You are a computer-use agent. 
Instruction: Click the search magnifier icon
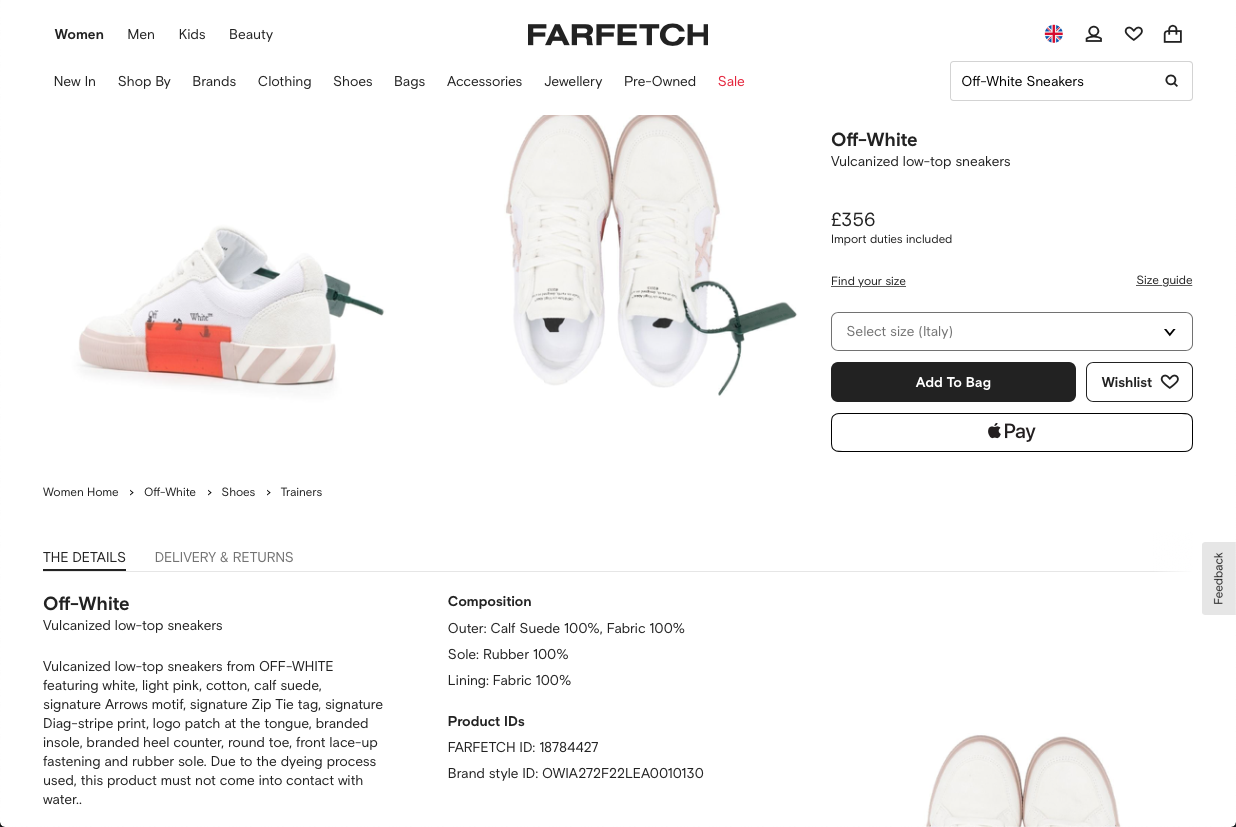pyautogui.click(x=1171, y=81)
